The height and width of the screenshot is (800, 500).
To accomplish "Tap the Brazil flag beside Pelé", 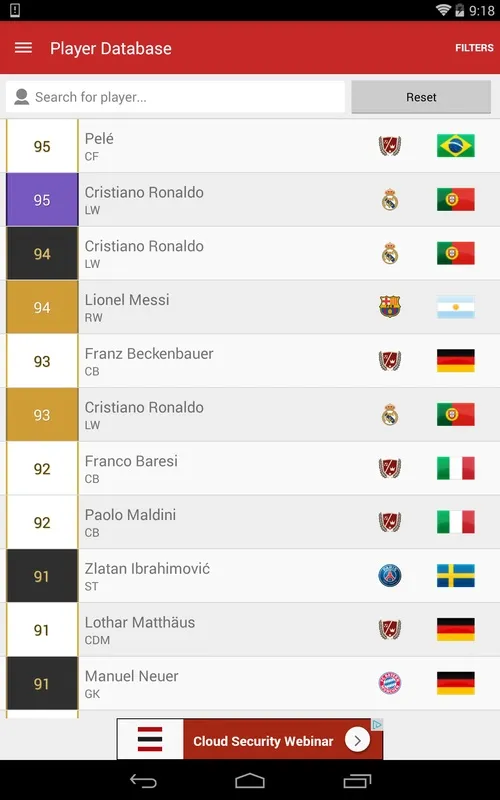I will click(456, 145).
